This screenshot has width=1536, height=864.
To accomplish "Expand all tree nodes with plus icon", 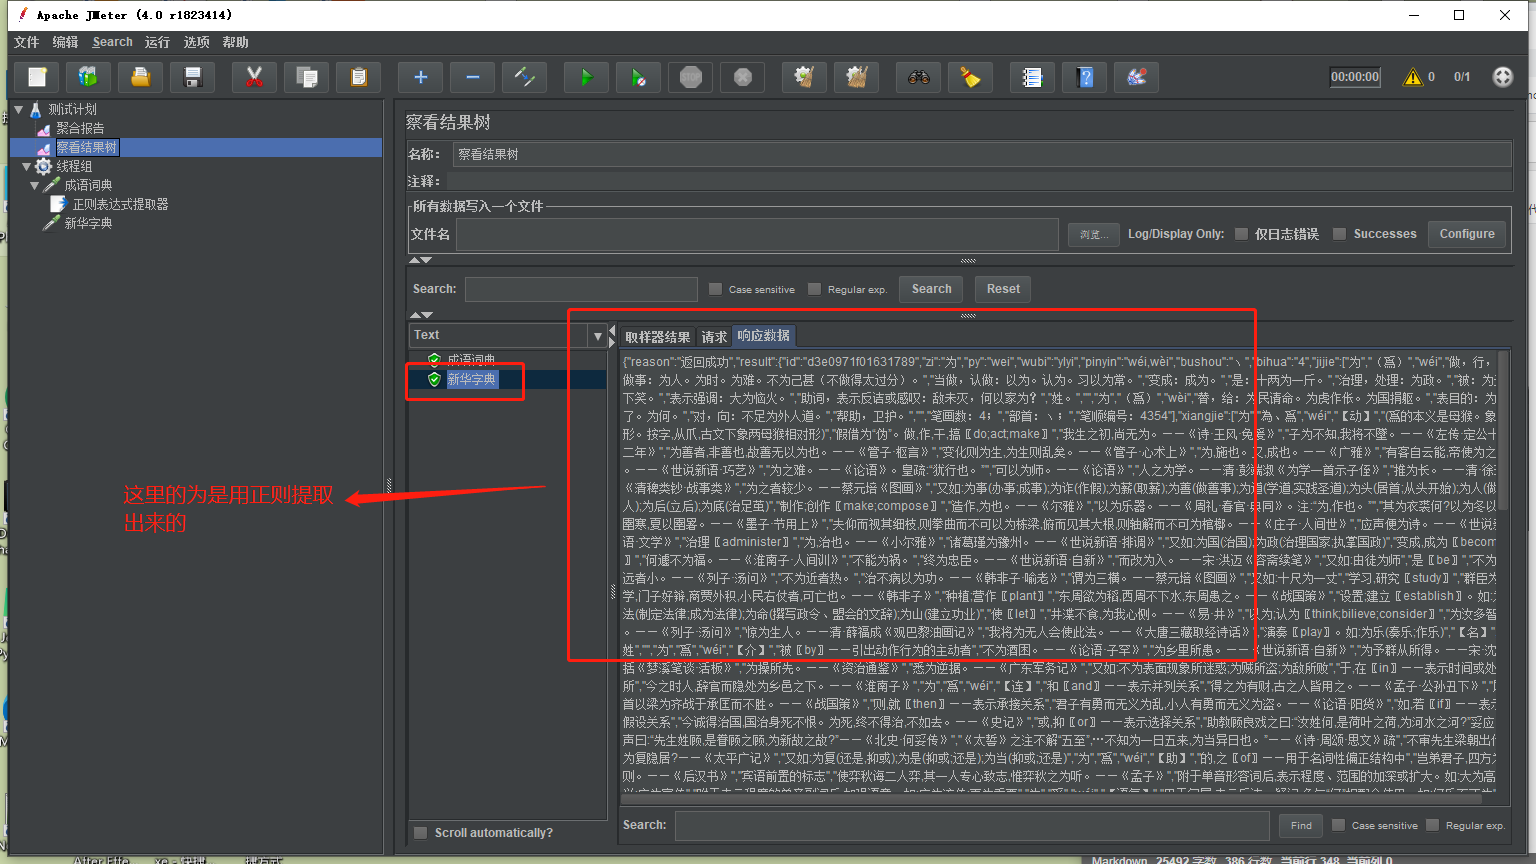I will point(420,77).
